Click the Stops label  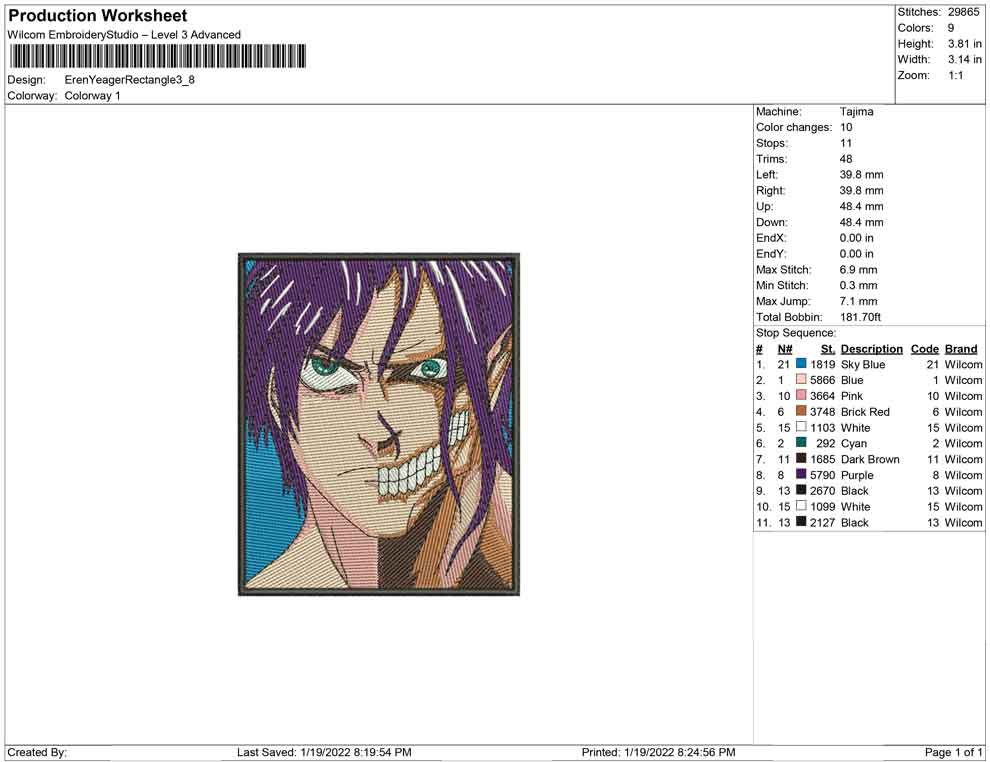tap(772, 143)
